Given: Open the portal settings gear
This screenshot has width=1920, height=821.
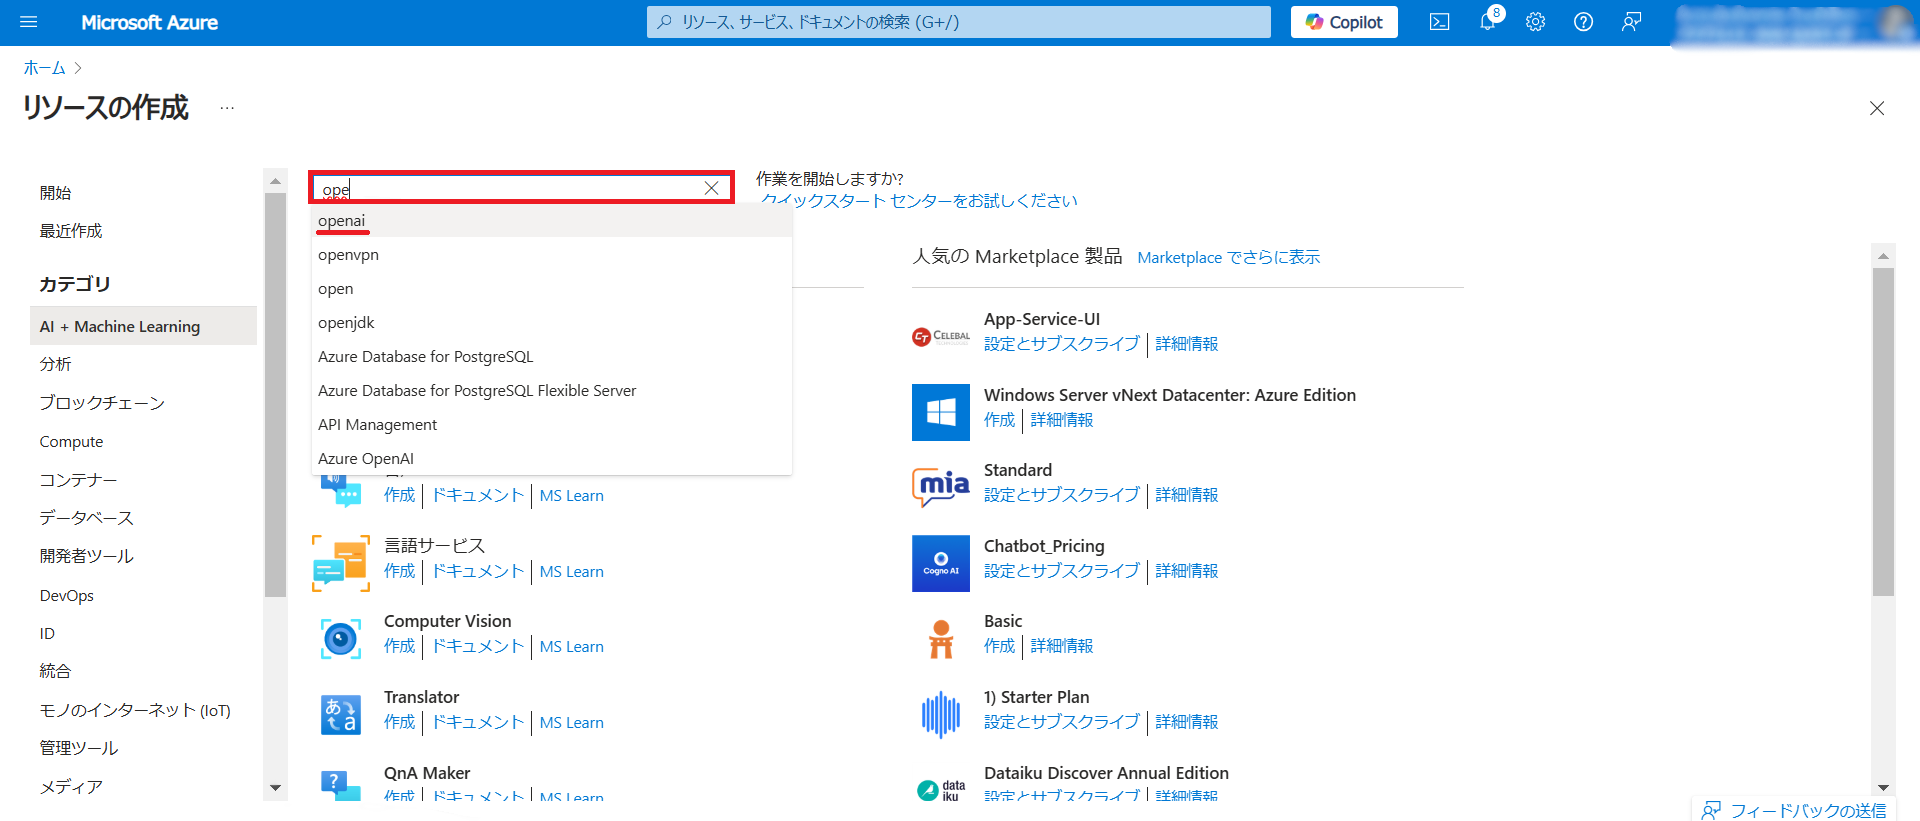Looking at the screenshot, I should tap(1535, 22).
